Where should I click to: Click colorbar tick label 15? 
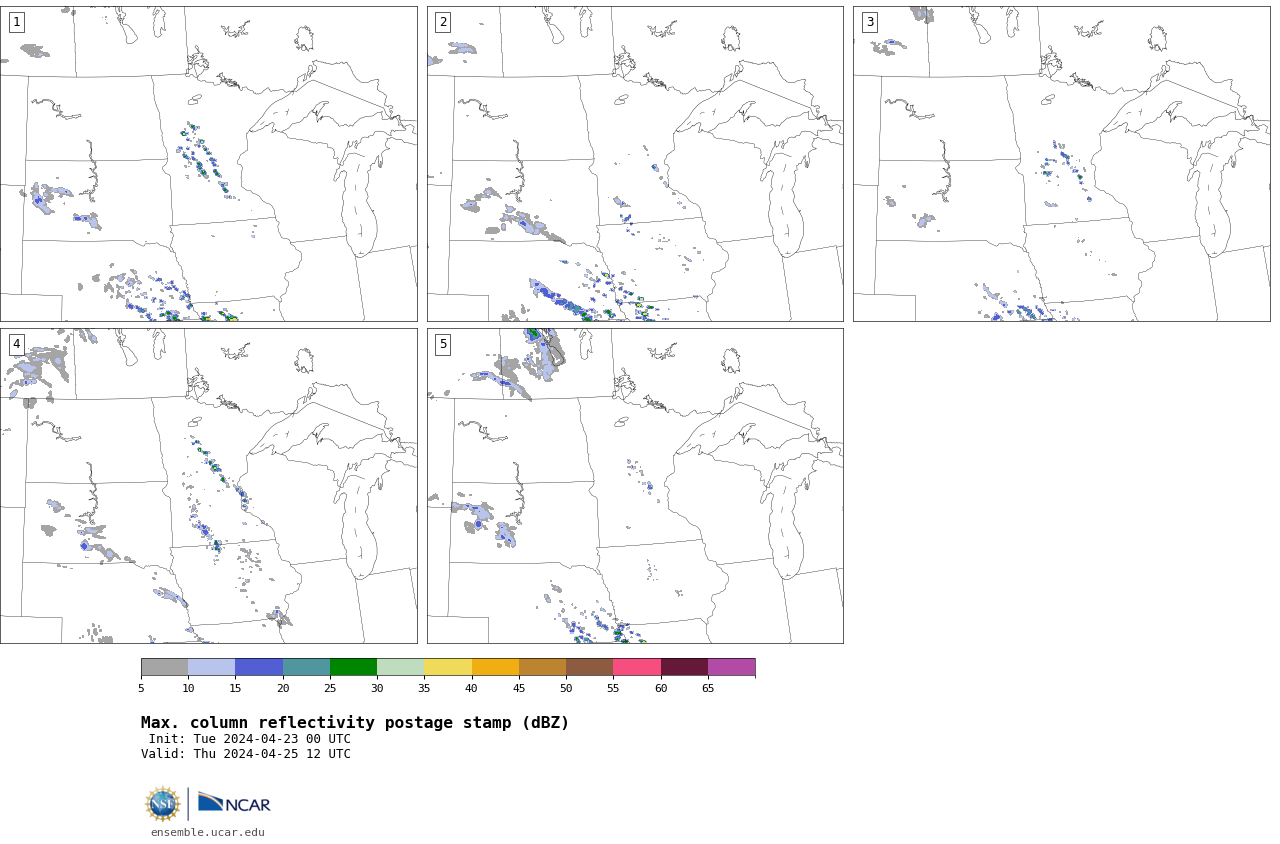pos(235,688)
